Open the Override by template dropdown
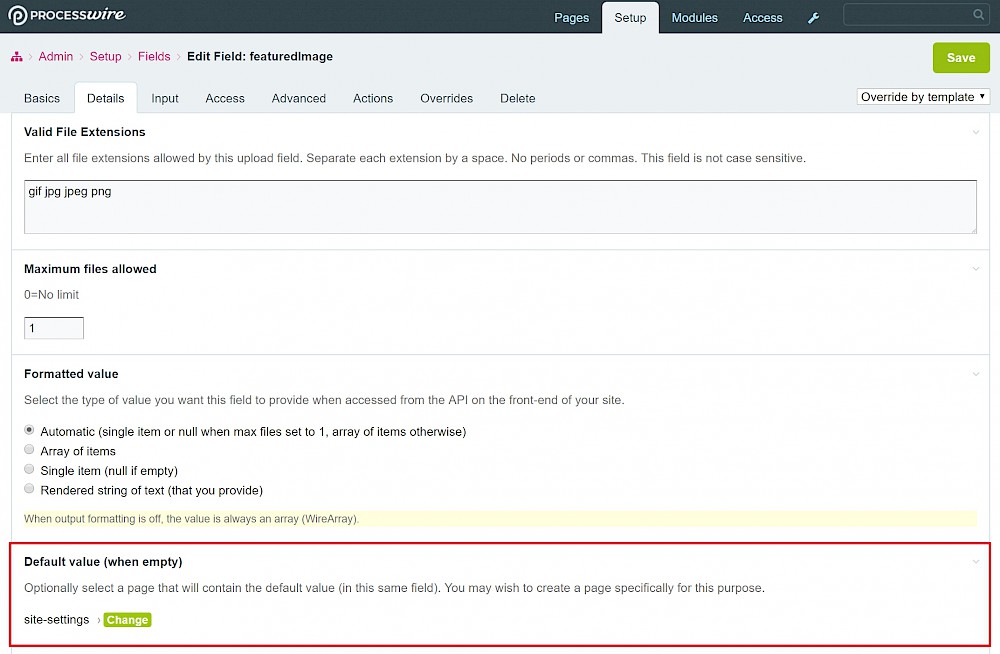The width and height of the screenshot is (1000, 654). click(923, 97)
